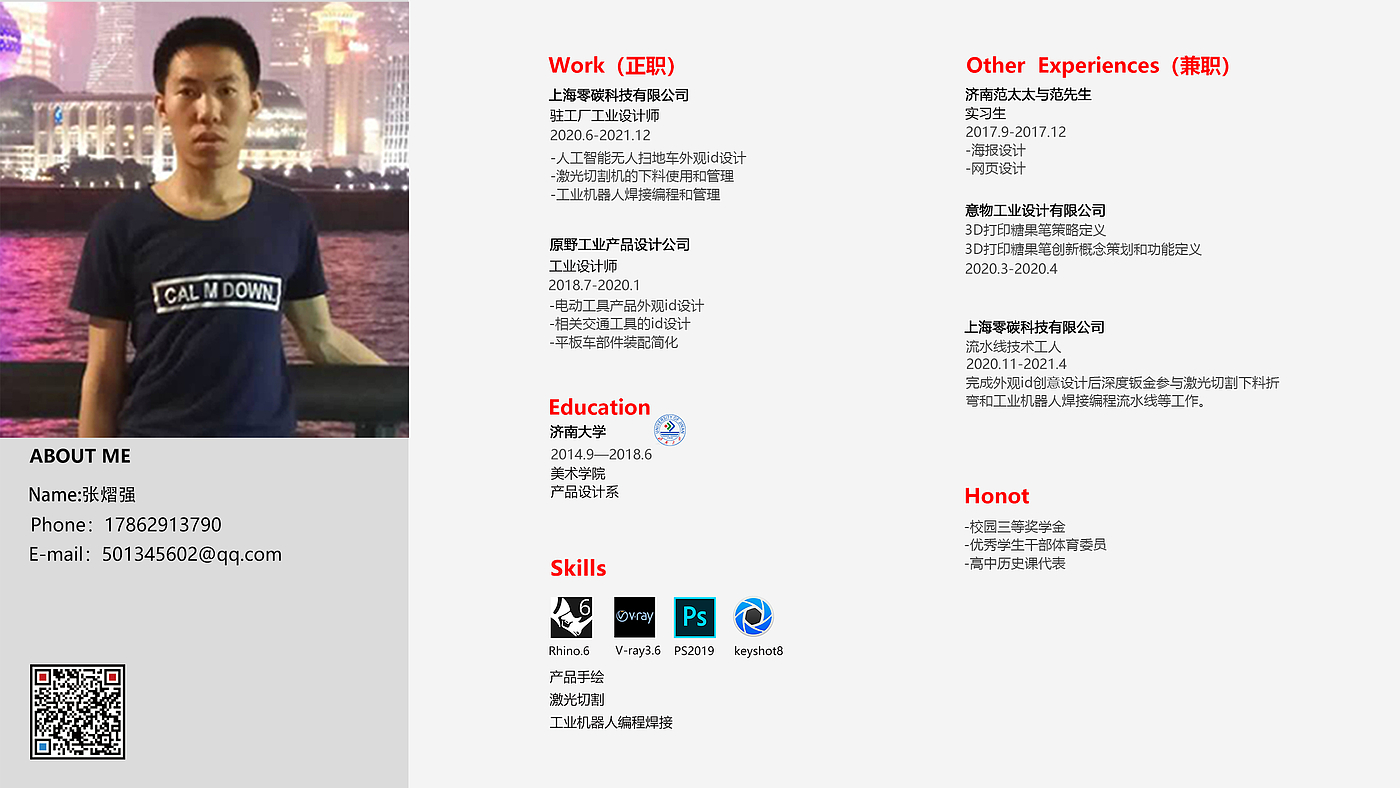The width and height of the screenshot is (1400, 788).
Task: Select the school name '济南大学'
Action: (578, 432)
